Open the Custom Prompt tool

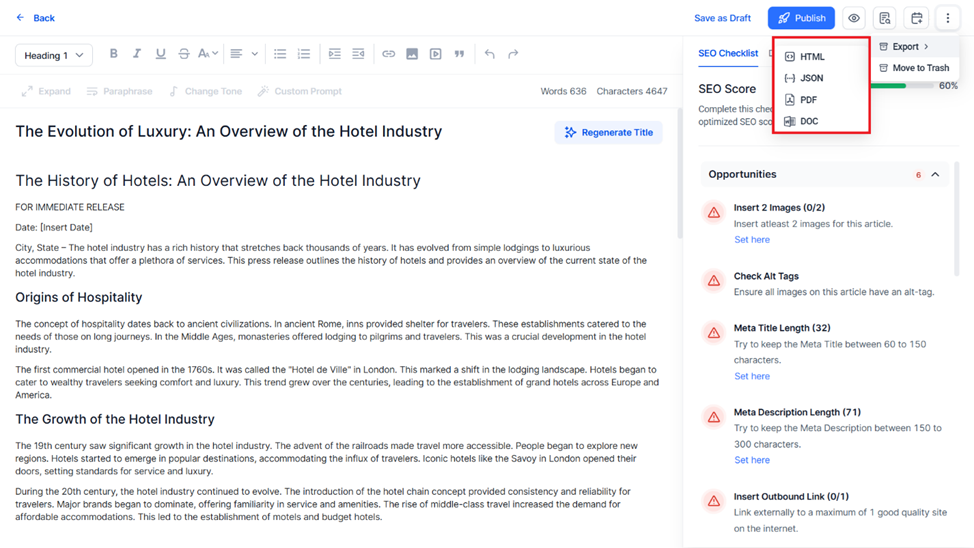[300, 91]
